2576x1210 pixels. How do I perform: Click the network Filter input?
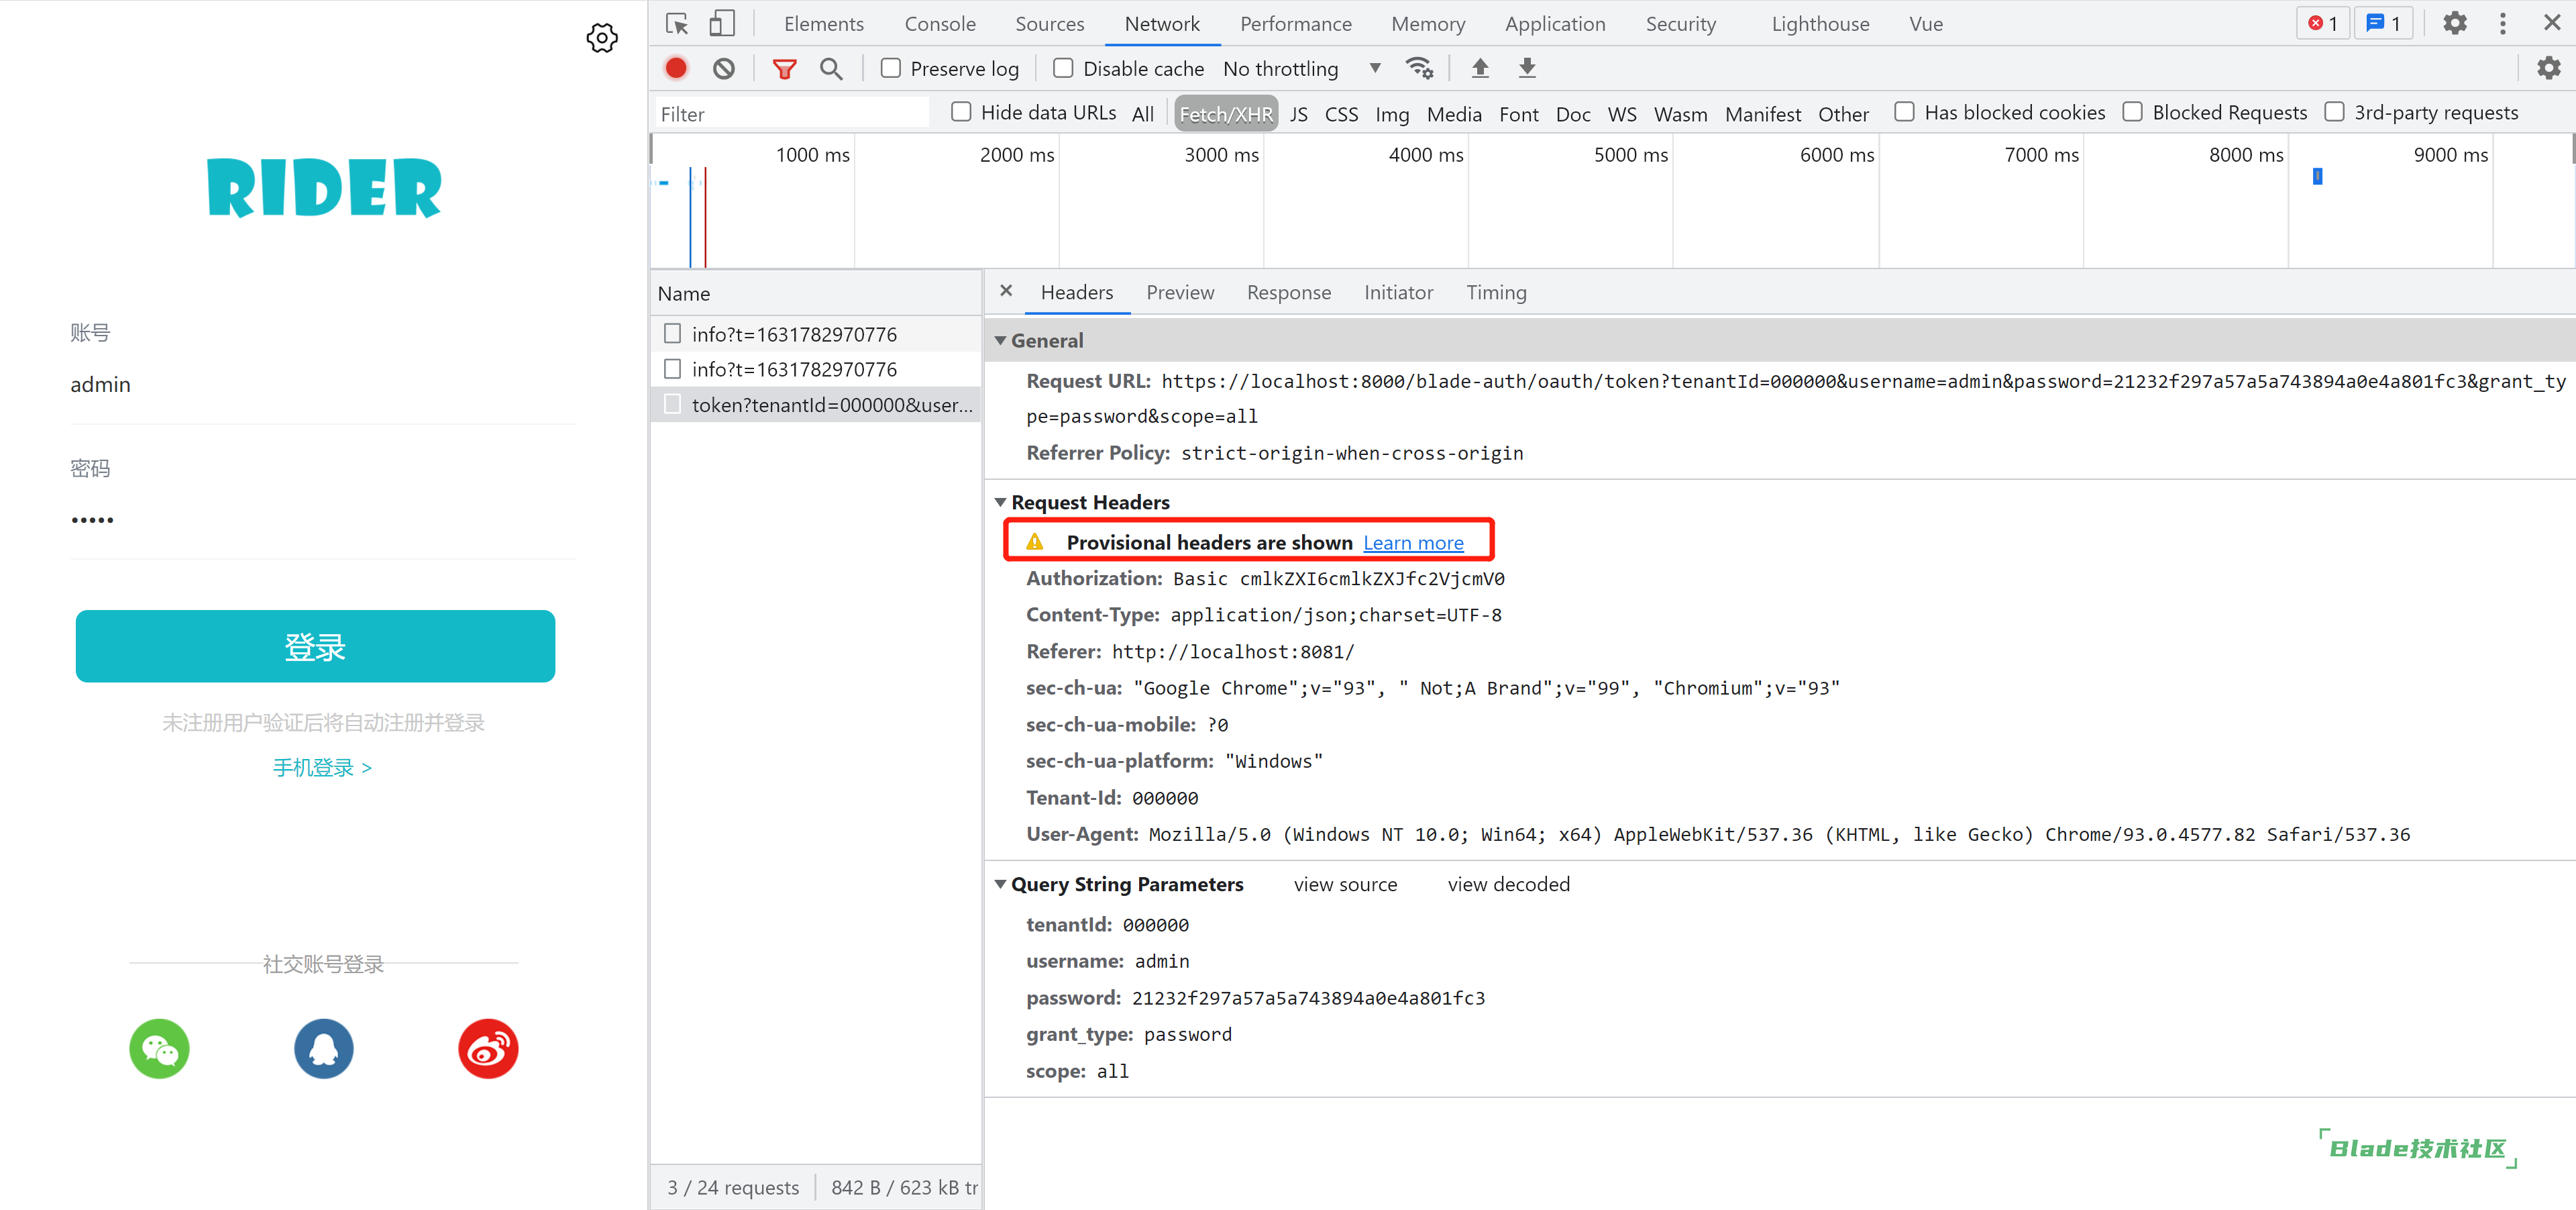791,114
